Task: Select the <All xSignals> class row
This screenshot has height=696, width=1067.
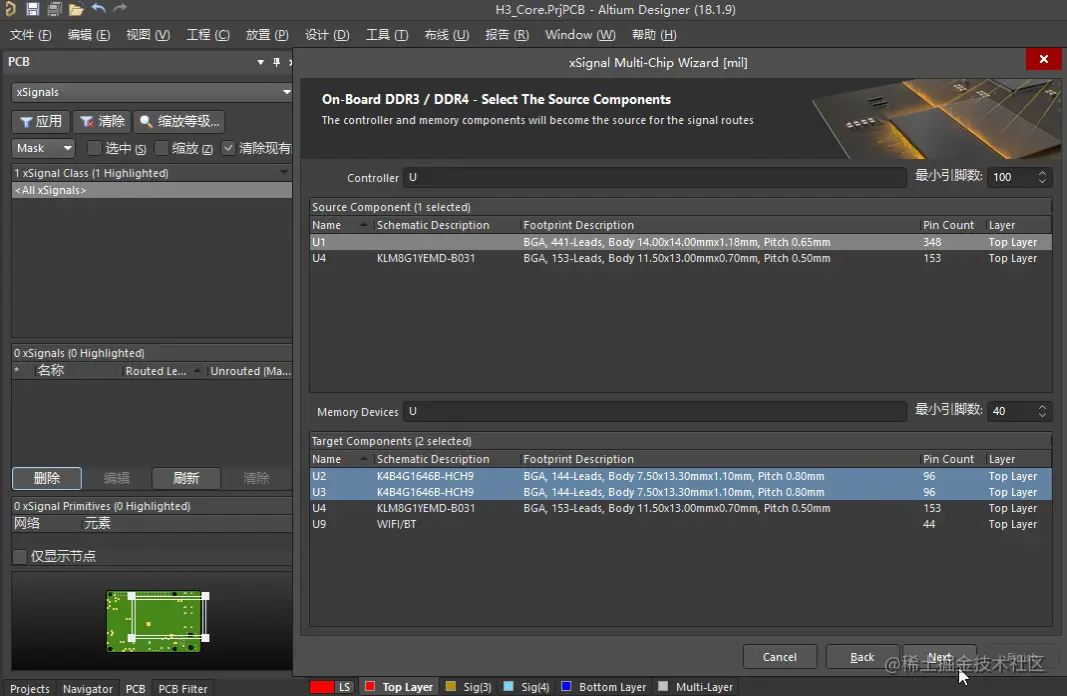Action: pos(152,190)
